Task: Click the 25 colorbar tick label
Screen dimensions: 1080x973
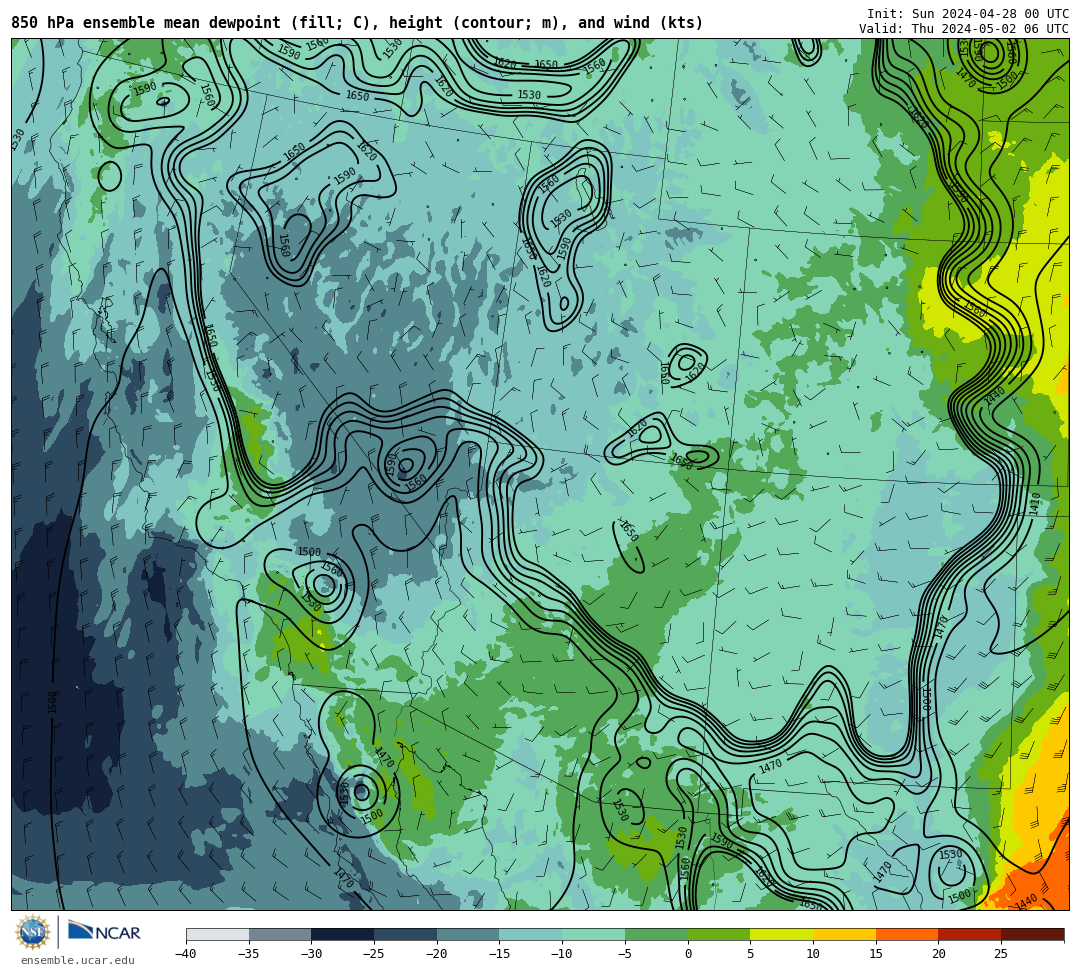Action: pyautogui.click(x=1001, y=954)
